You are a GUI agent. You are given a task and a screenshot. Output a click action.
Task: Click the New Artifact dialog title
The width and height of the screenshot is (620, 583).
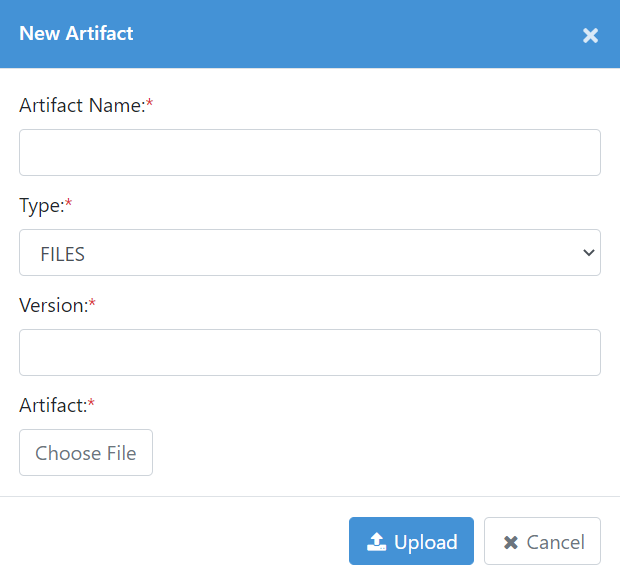click(76, 33)
